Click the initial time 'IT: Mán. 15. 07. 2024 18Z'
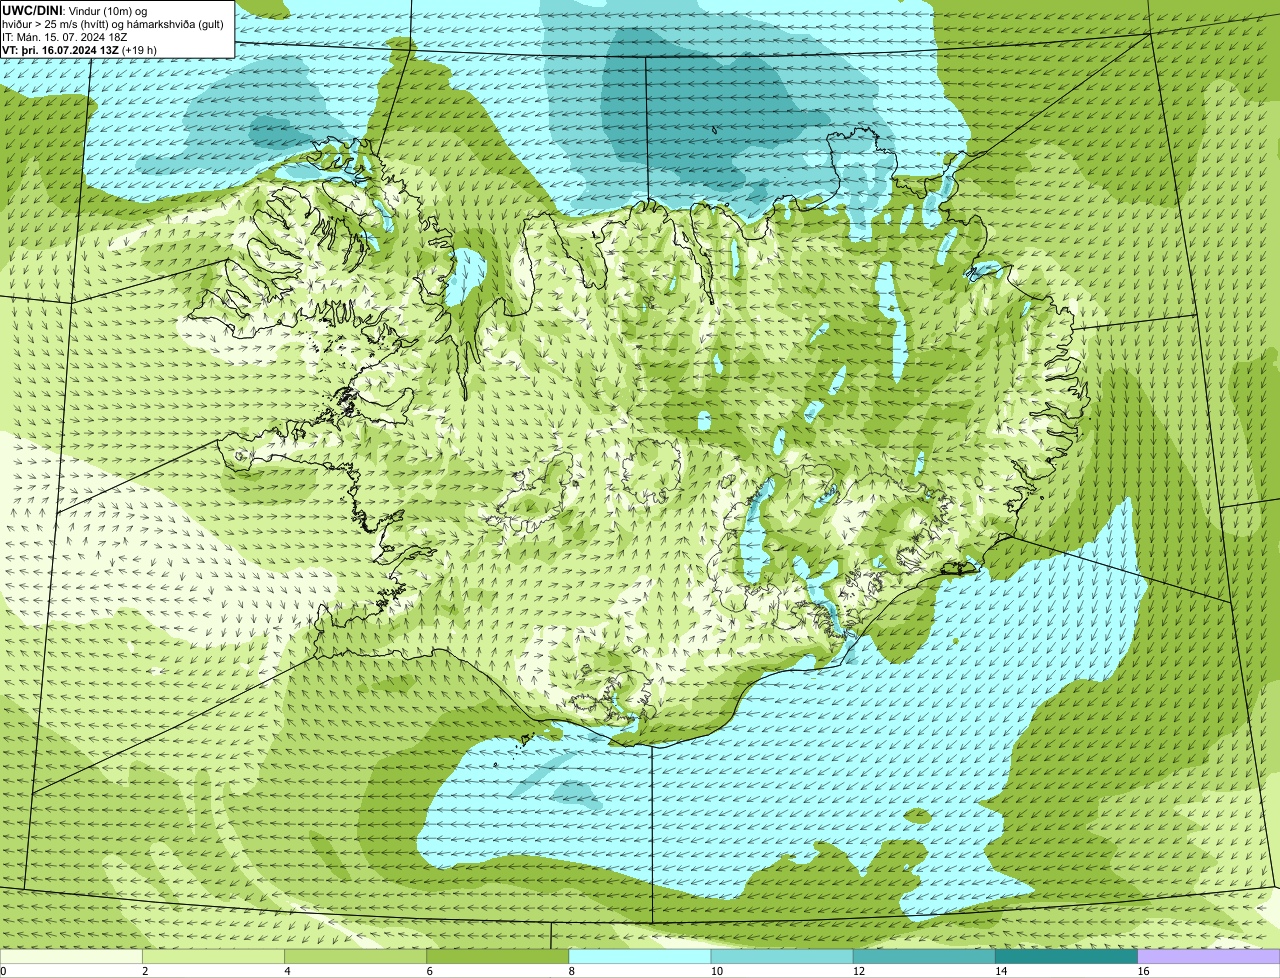 [65, 36]
